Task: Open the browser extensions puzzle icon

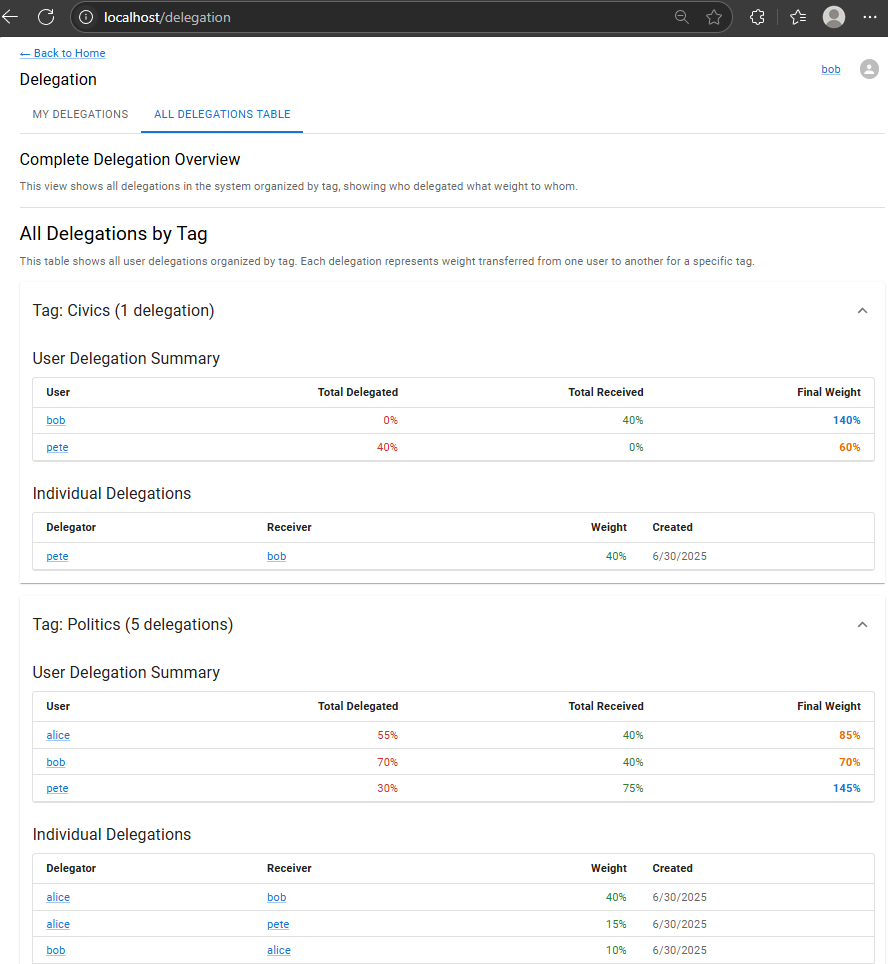Action: click(757, 17)
